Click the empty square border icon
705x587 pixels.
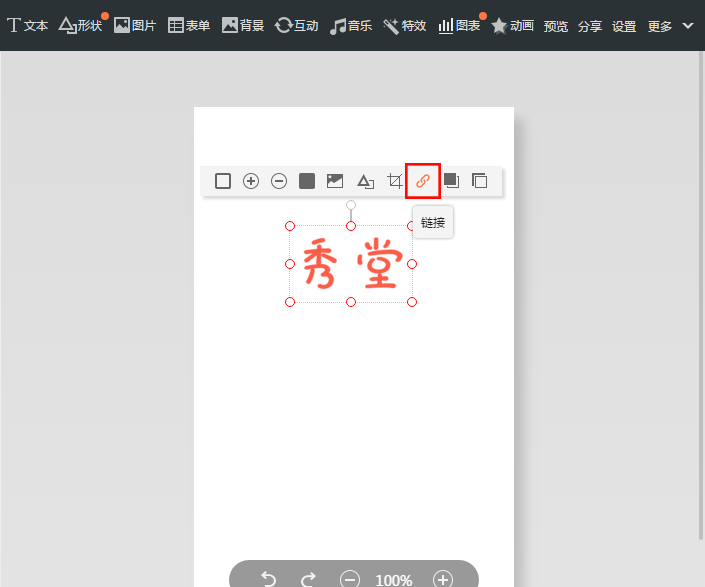pos(223,181)
